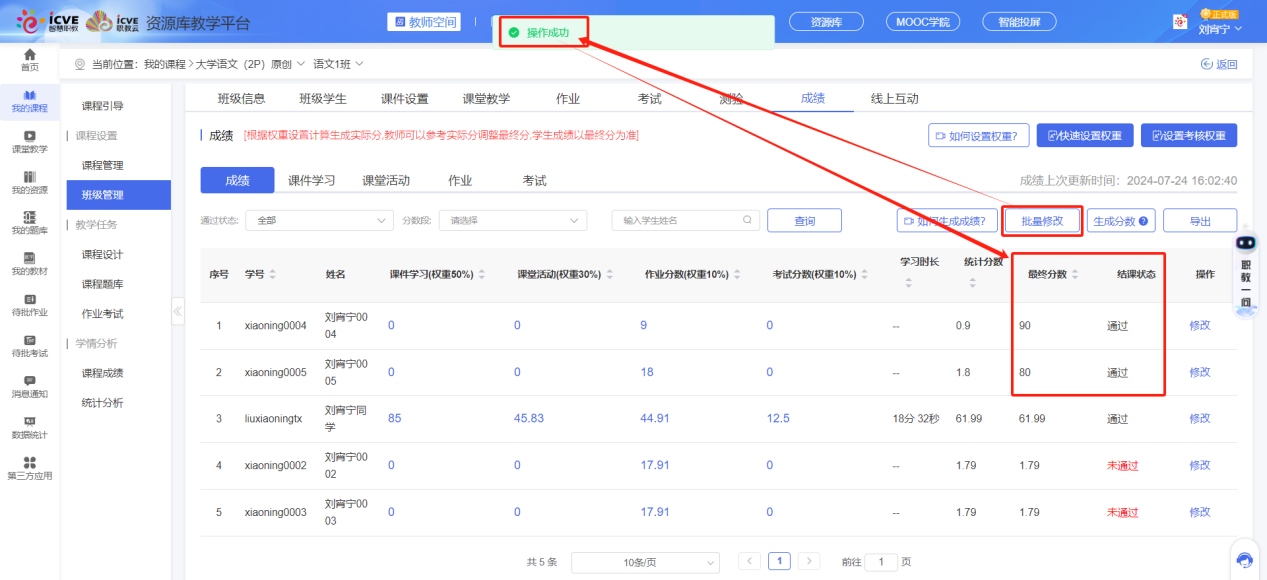Open 待批作业 sidebar icon
1267x580 pixels.
point(30,305)
